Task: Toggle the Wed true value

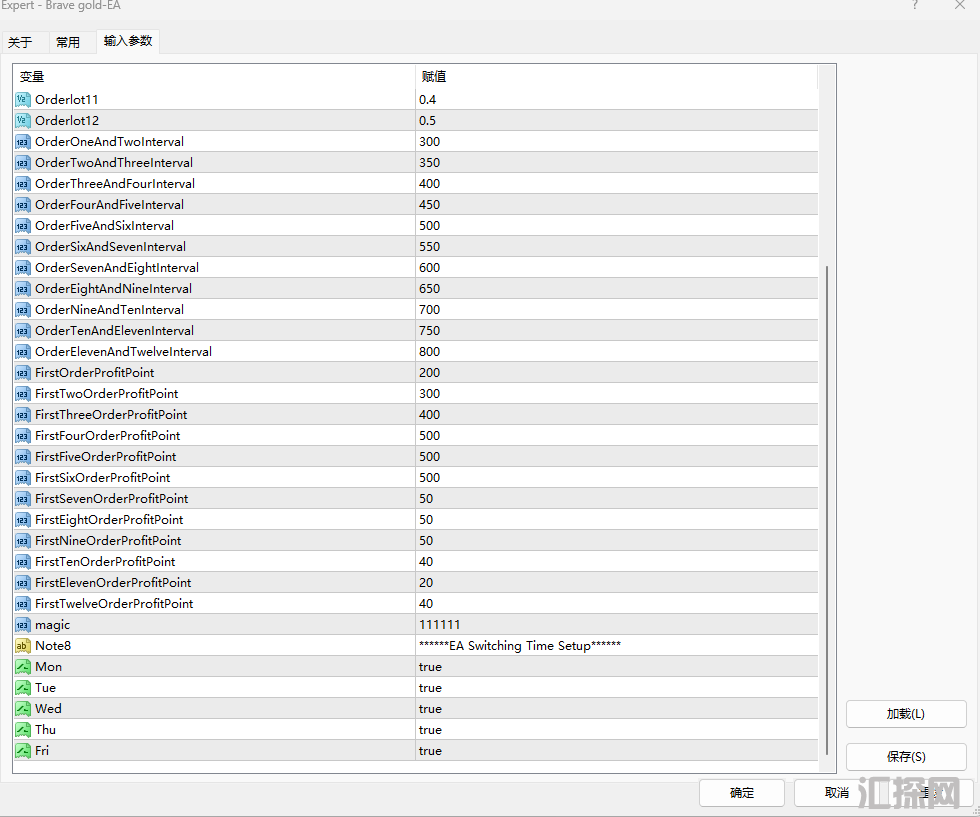Action: click(x=430, y=709)
